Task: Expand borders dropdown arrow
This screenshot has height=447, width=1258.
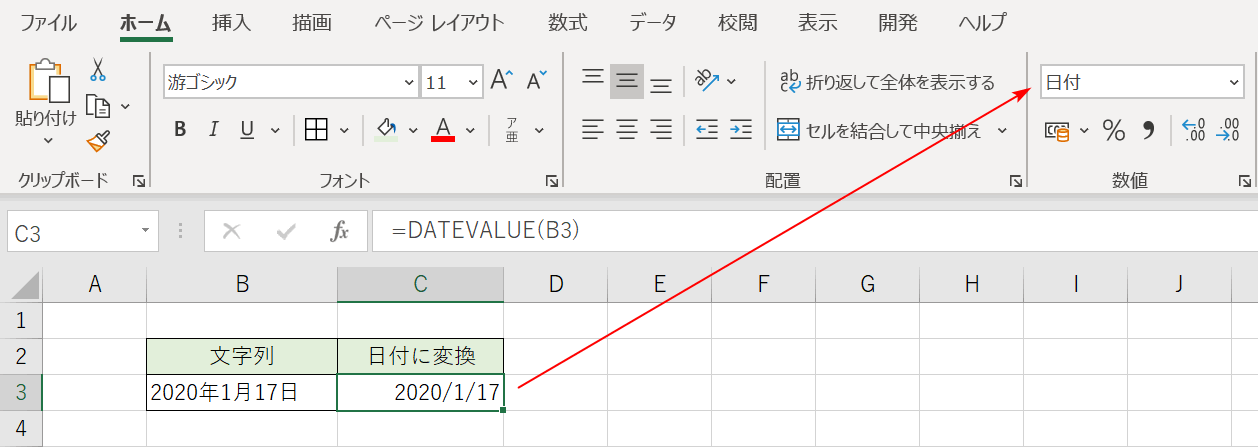Action: click(345, 130)
